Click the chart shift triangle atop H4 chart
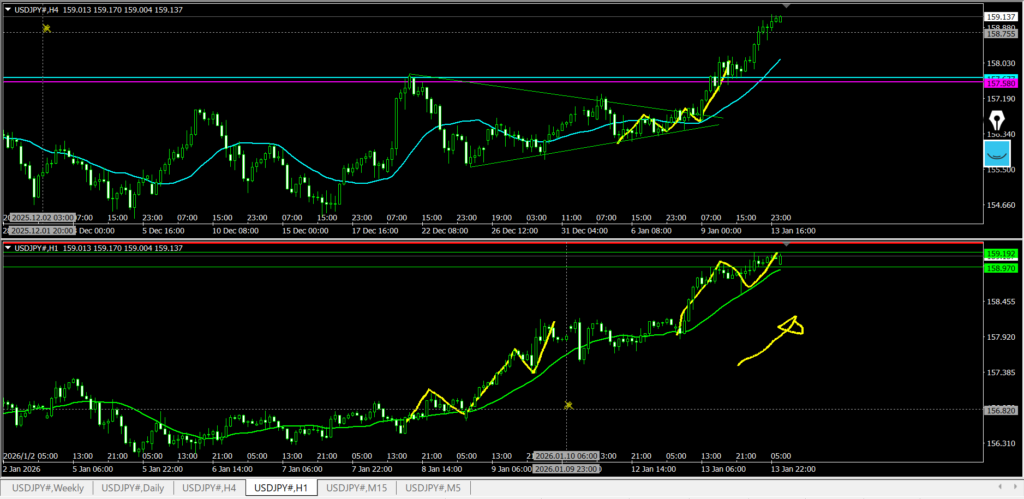This screenshot has height=499, width=1024. [x=783, y=6]
